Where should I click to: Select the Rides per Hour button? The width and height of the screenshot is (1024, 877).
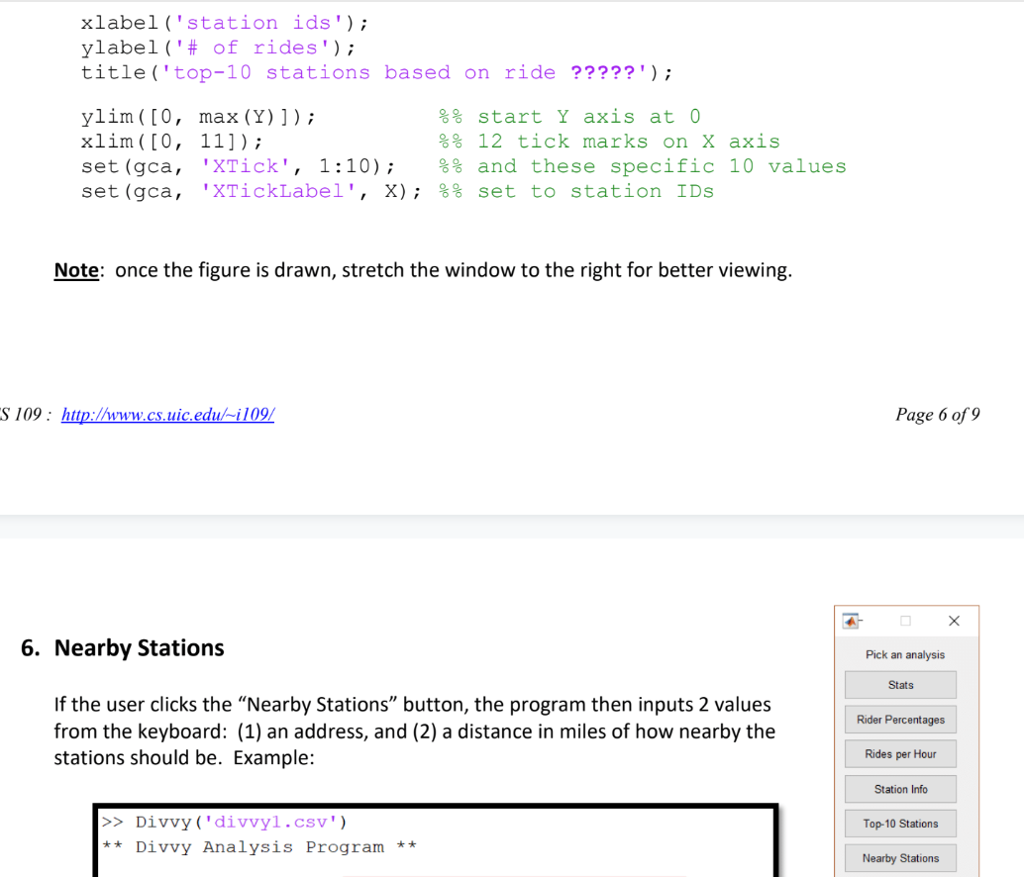[x=900, y=754]
